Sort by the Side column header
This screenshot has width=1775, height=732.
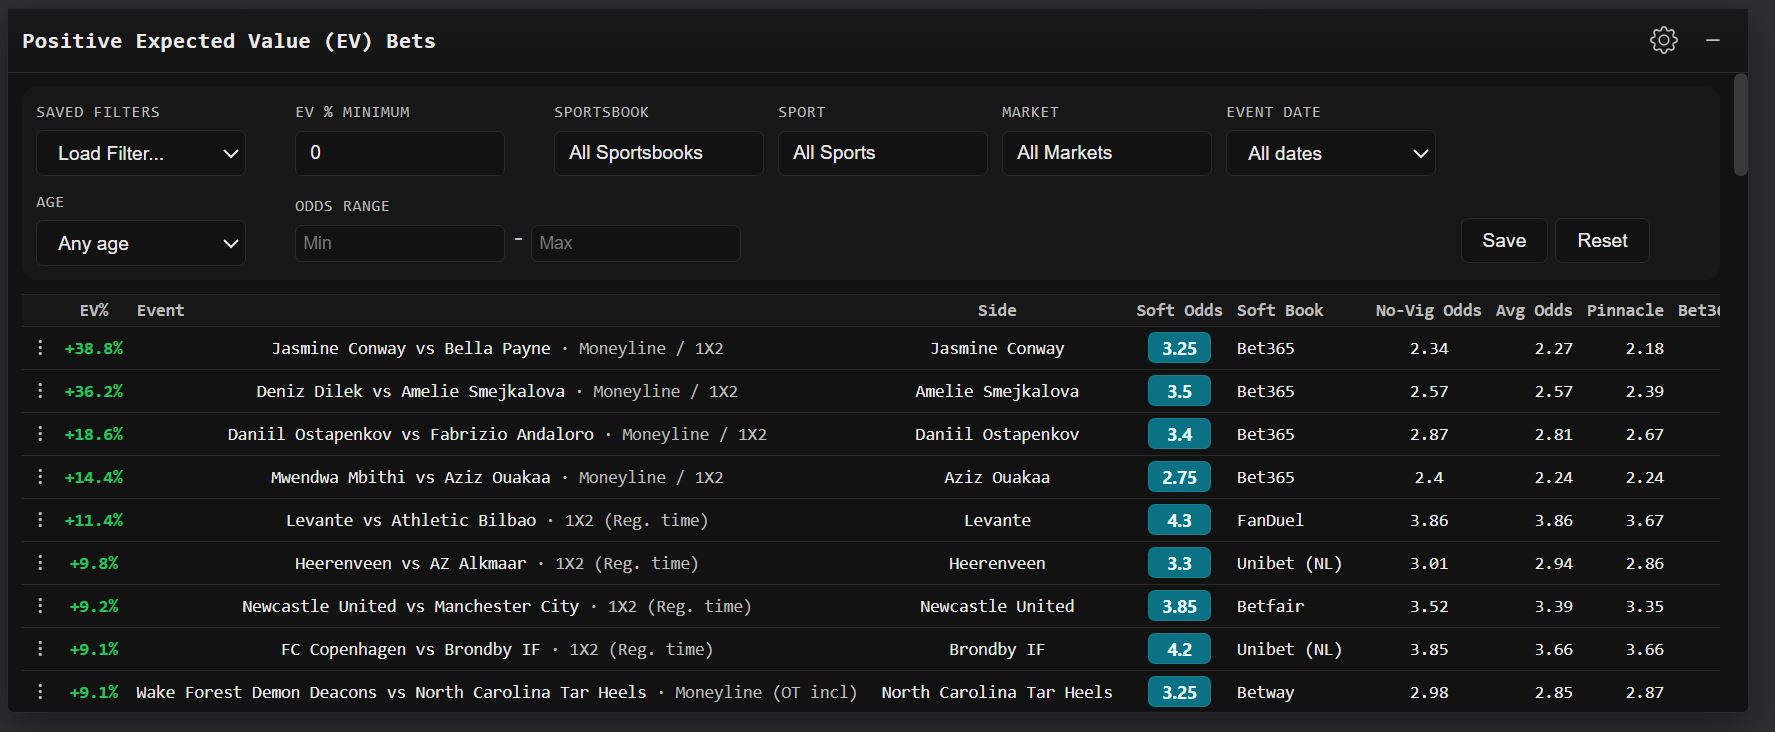pyautogui.click(x=997, y=310)
